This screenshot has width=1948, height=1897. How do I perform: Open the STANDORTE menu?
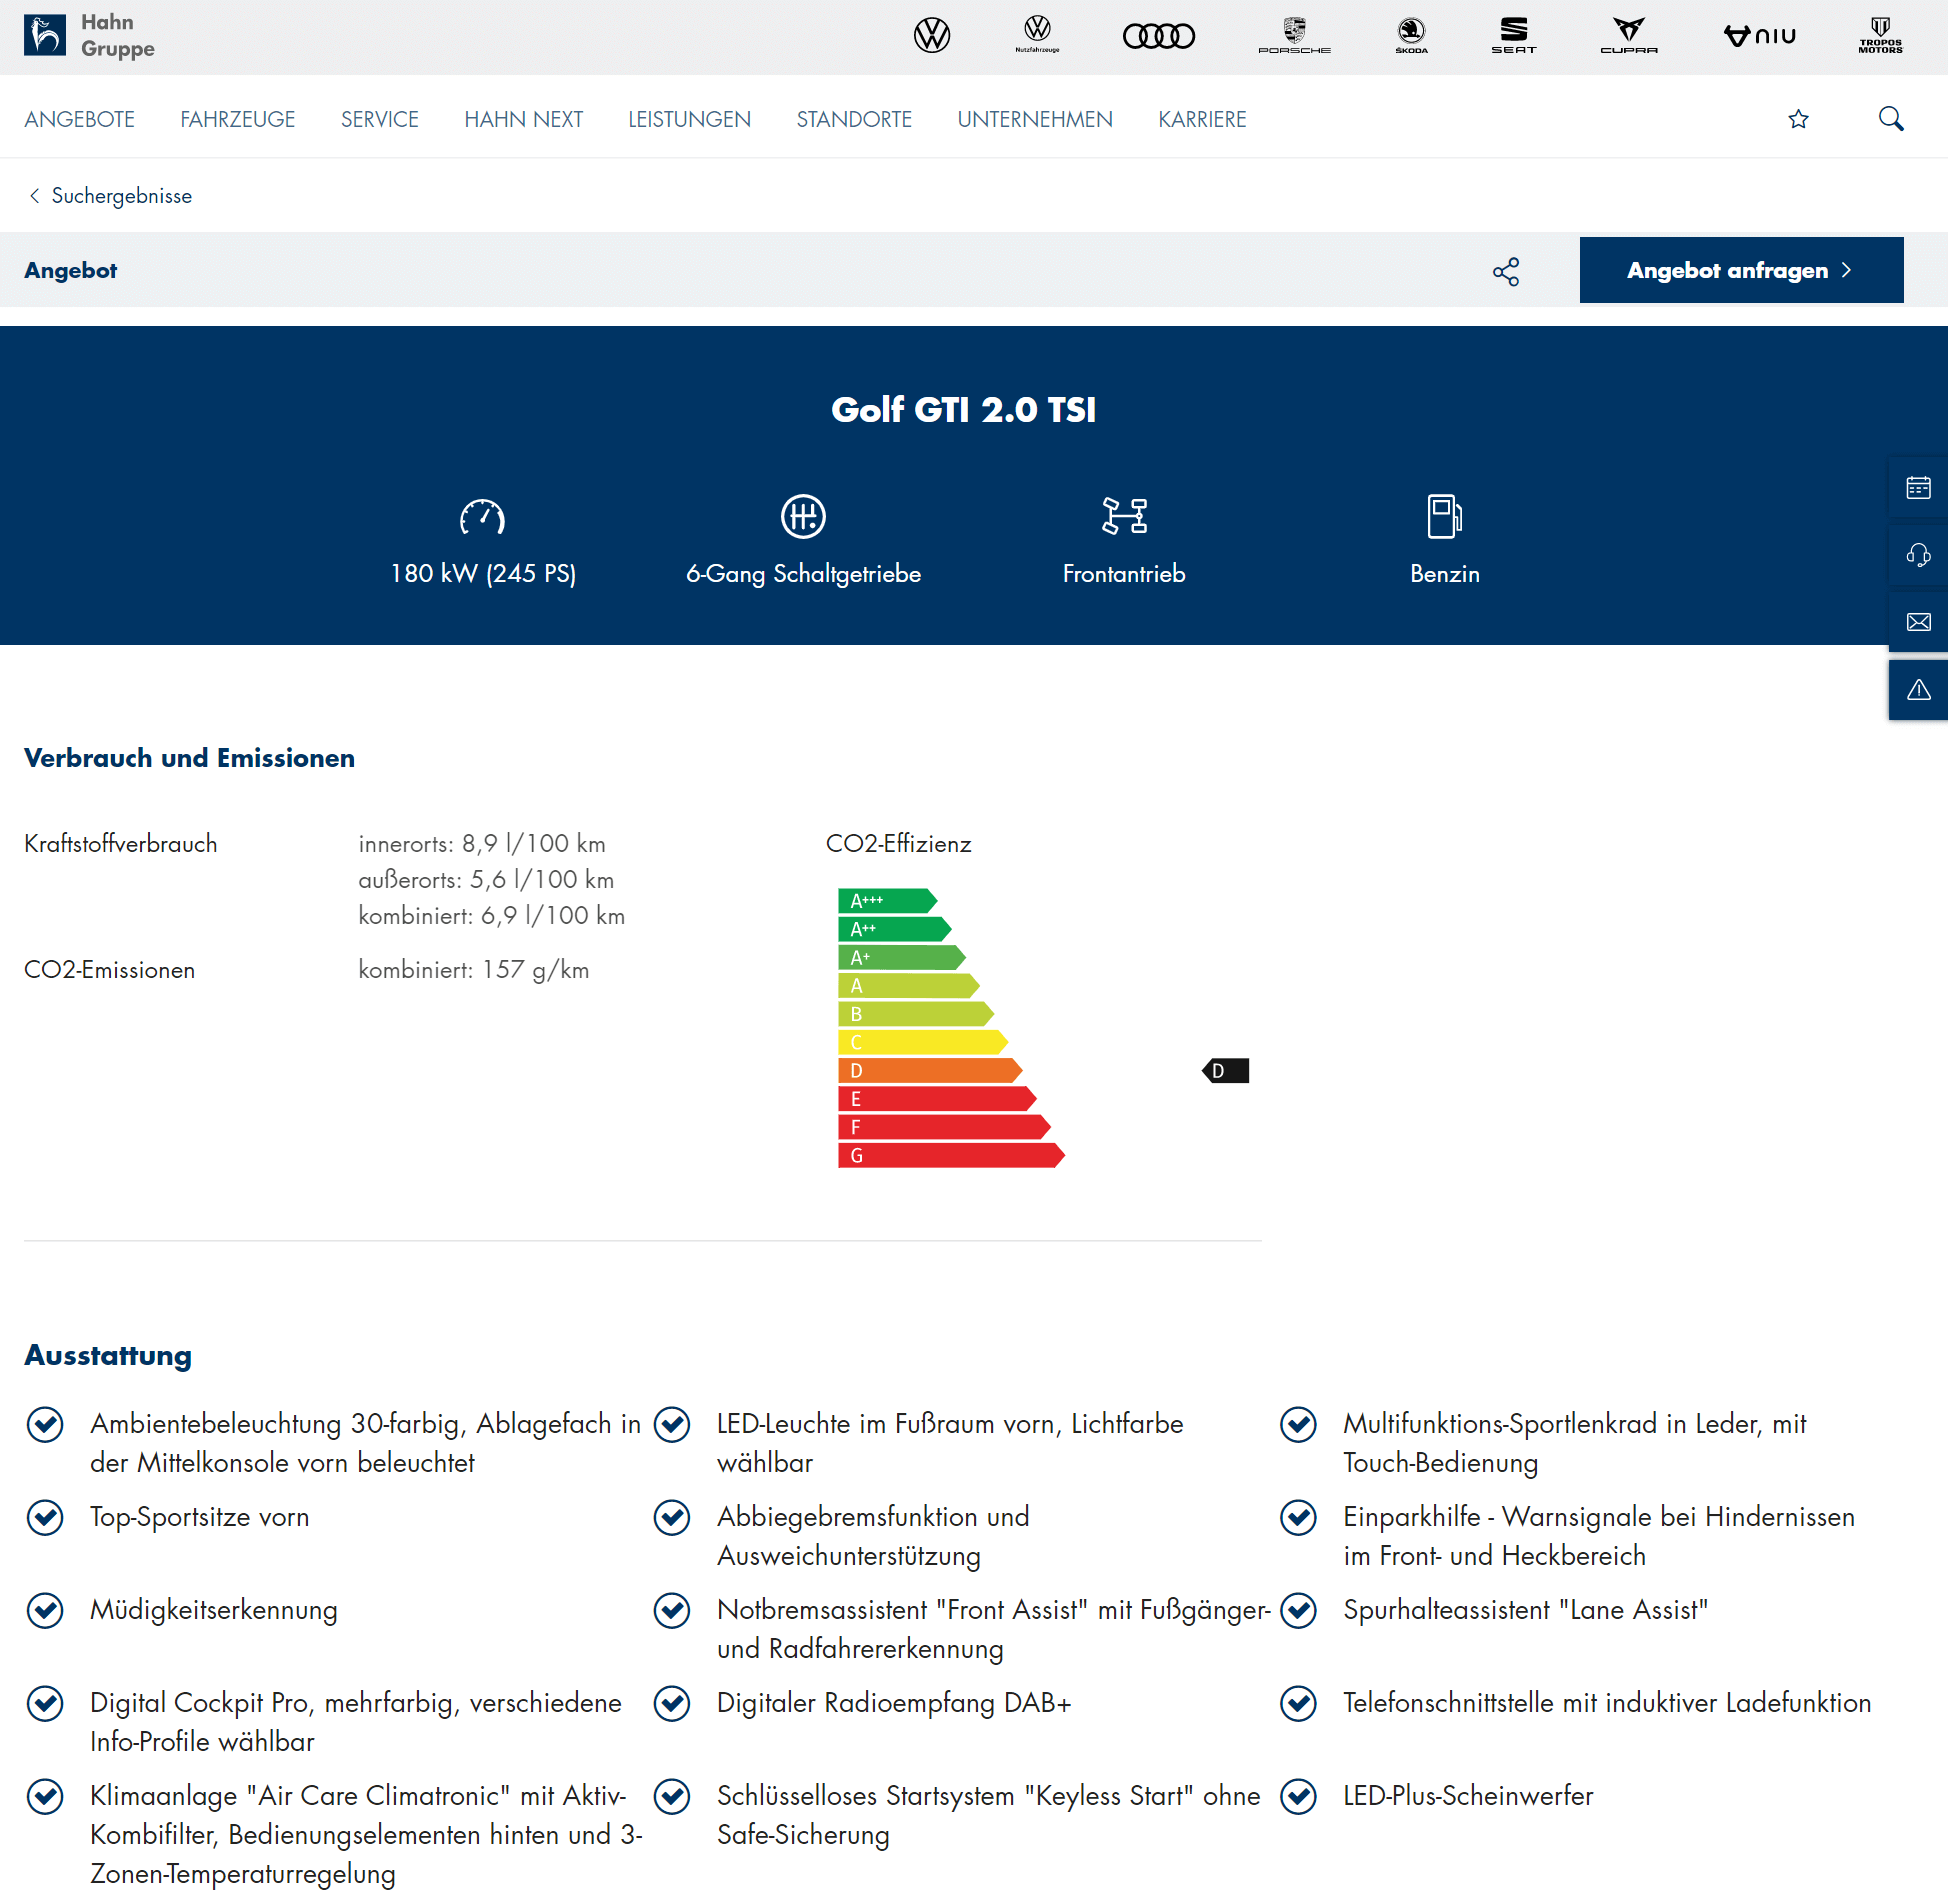[x=854, y=119]
